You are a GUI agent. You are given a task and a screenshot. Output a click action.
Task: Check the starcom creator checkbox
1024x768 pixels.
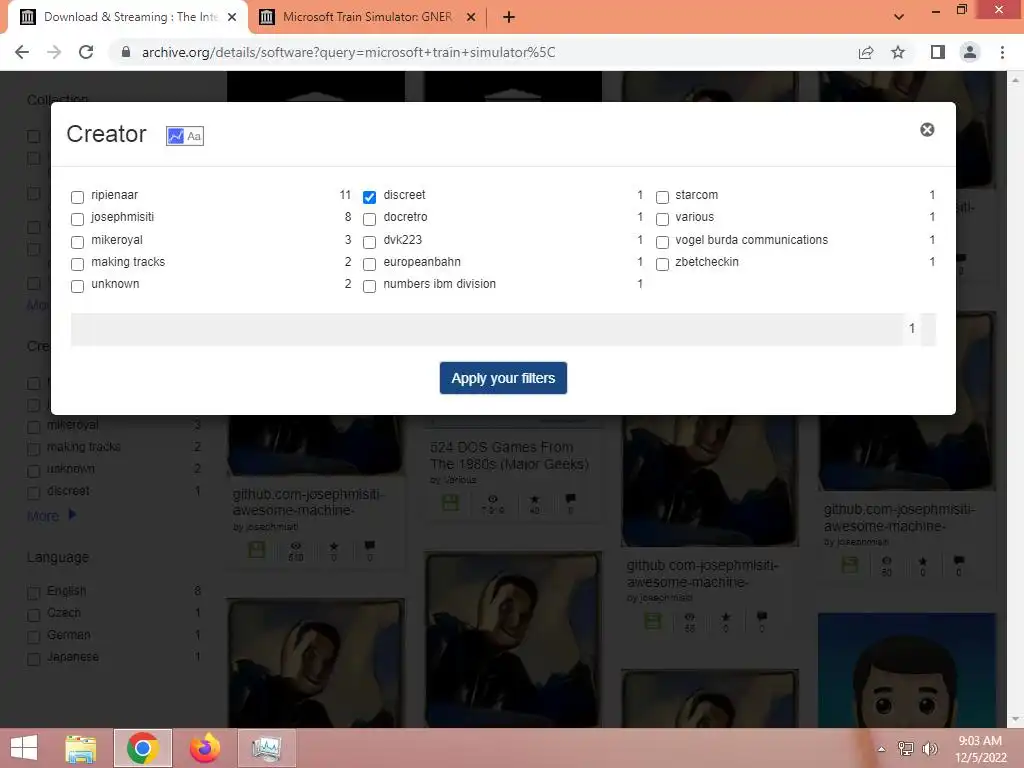[x=662, y=197]
